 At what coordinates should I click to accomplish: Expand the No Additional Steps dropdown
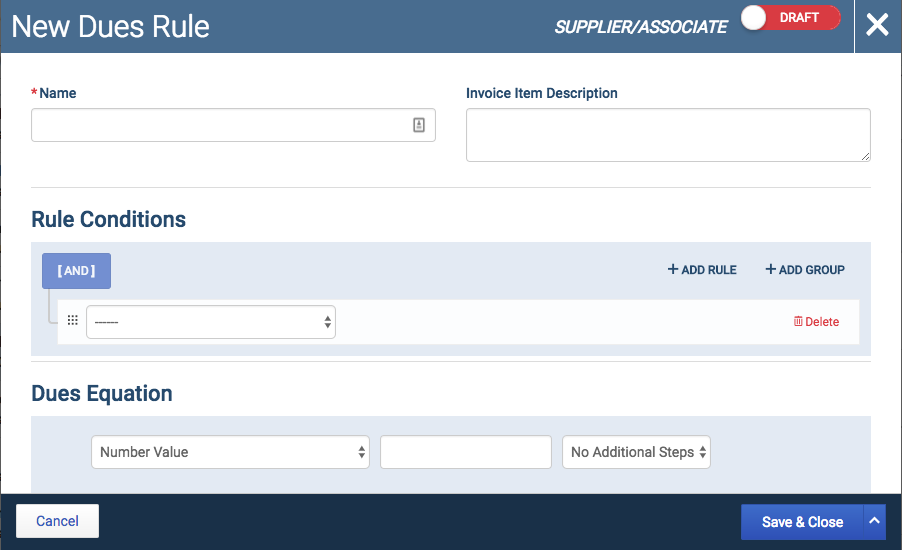tap(636, 452)
